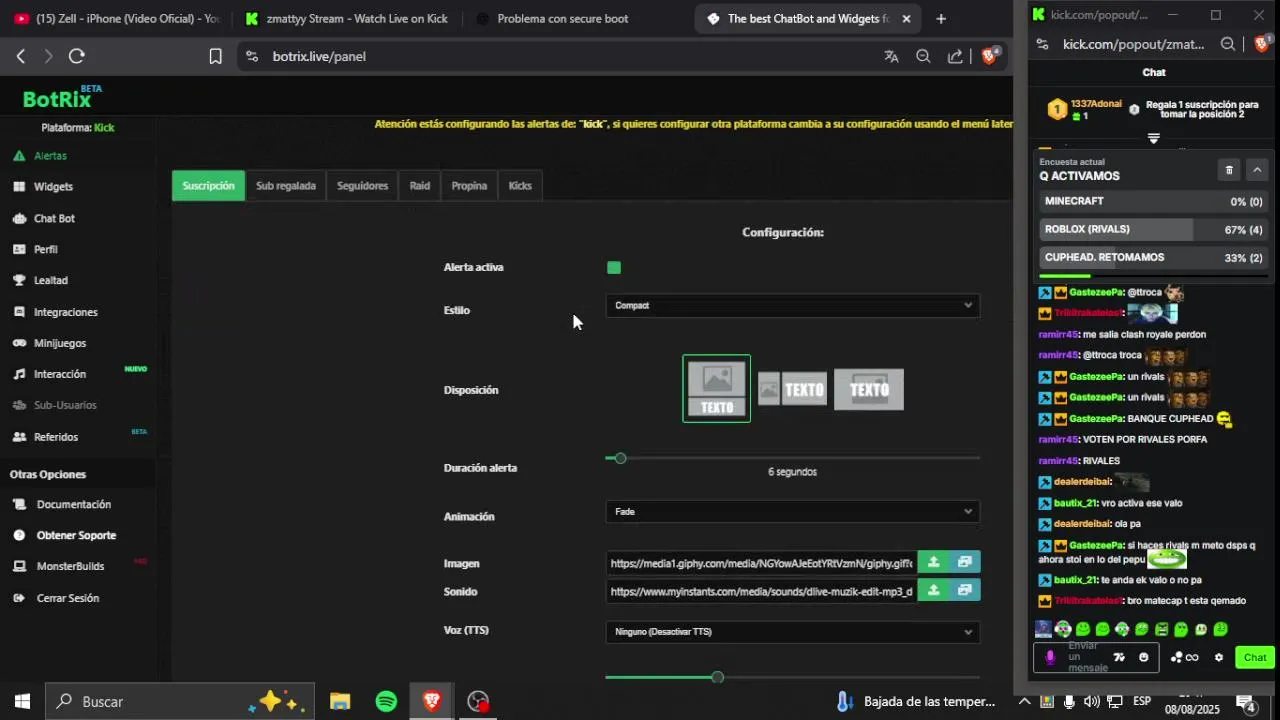This screenshot has width=1280, height=720.
Task: Open the Alertas sidebar icon
Action: pos(19,156)
